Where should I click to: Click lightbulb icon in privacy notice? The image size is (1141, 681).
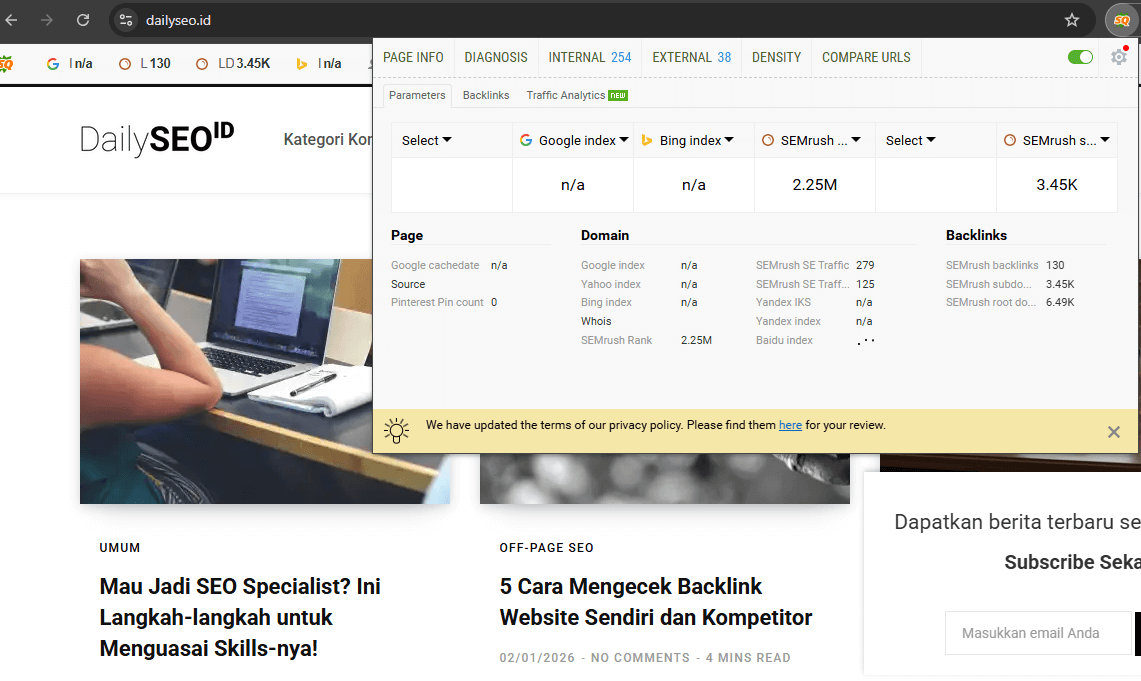[397, 431]
